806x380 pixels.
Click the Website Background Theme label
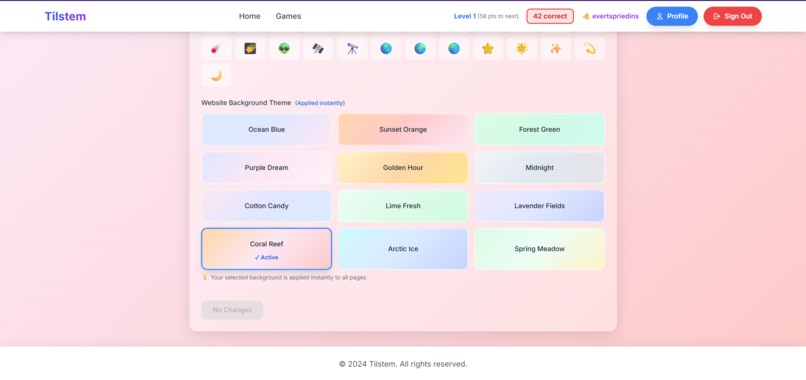tap(246, 103)
